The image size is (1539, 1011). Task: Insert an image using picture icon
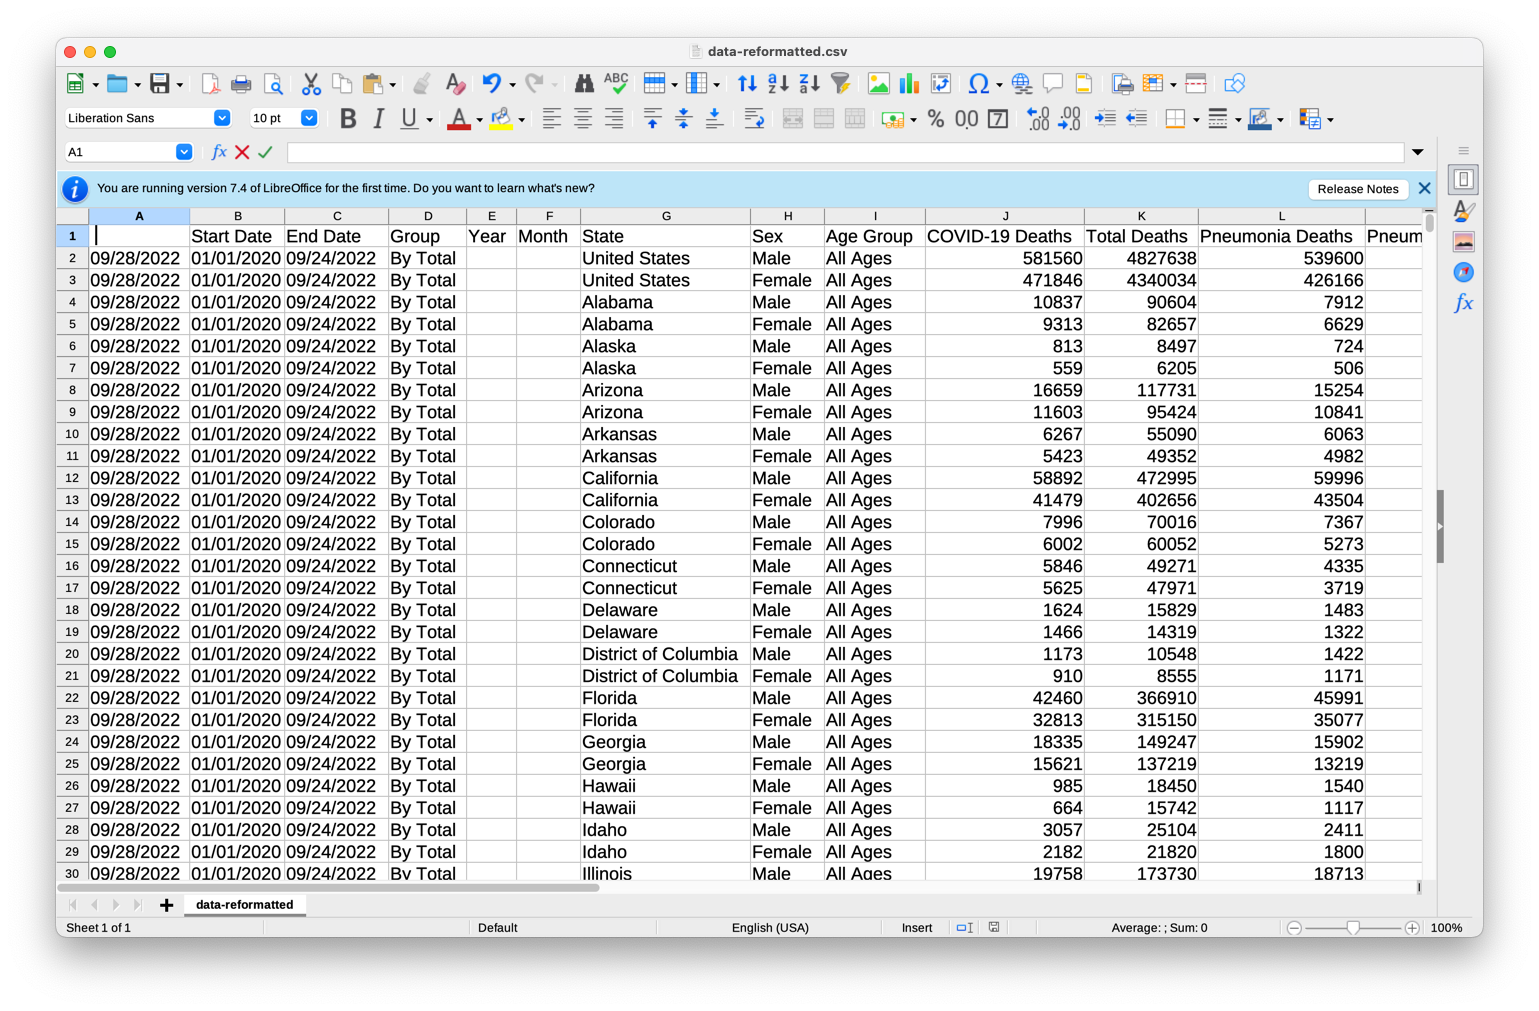coord(878,84)
